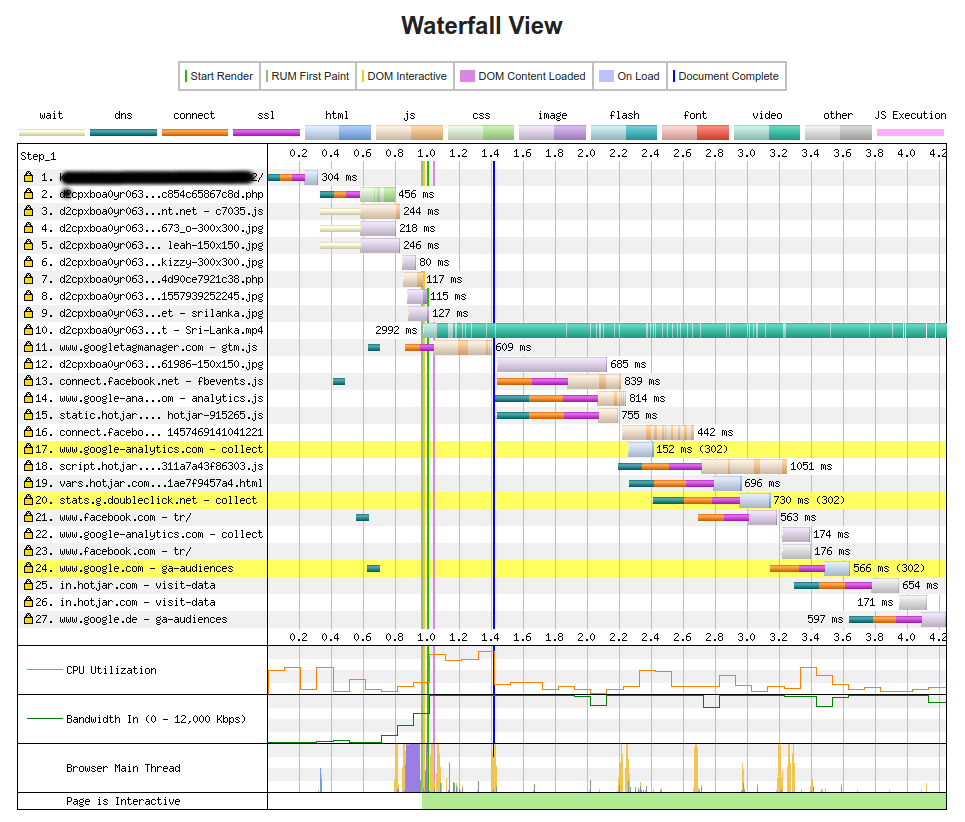This screenshot has width=965, height=822.
Task: Click the 'DOM Content Loaded' legend entry
Action: point(523,76)
